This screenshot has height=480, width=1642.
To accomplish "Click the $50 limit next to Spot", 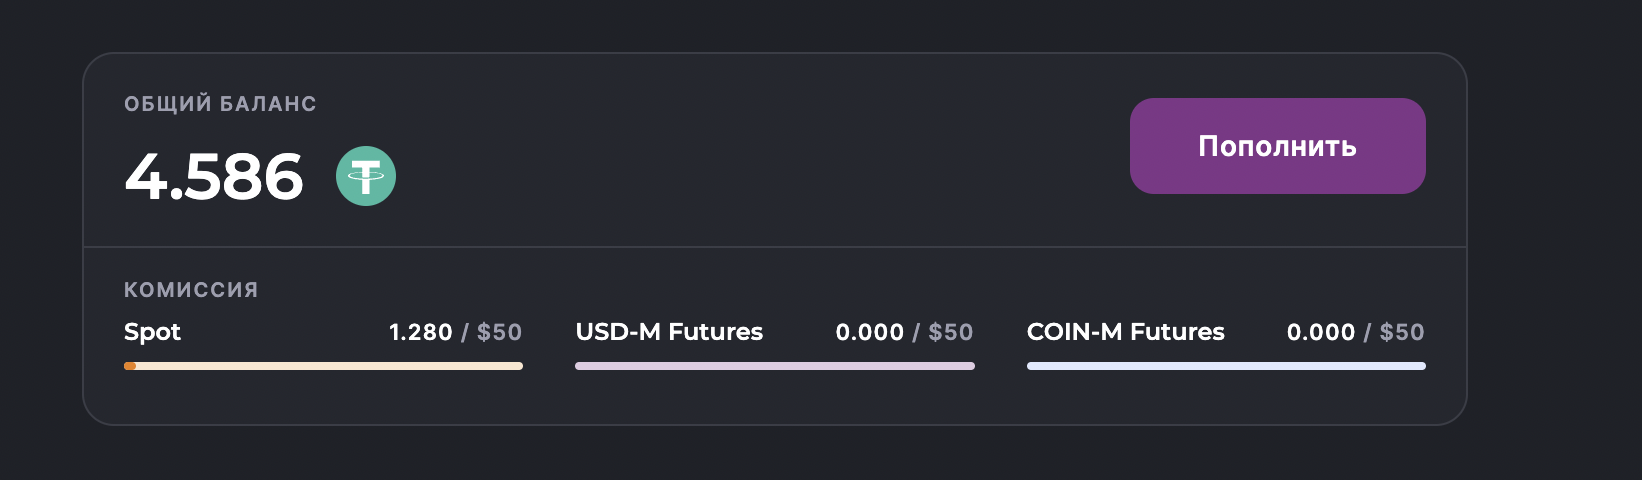I will tap(499, 332).
